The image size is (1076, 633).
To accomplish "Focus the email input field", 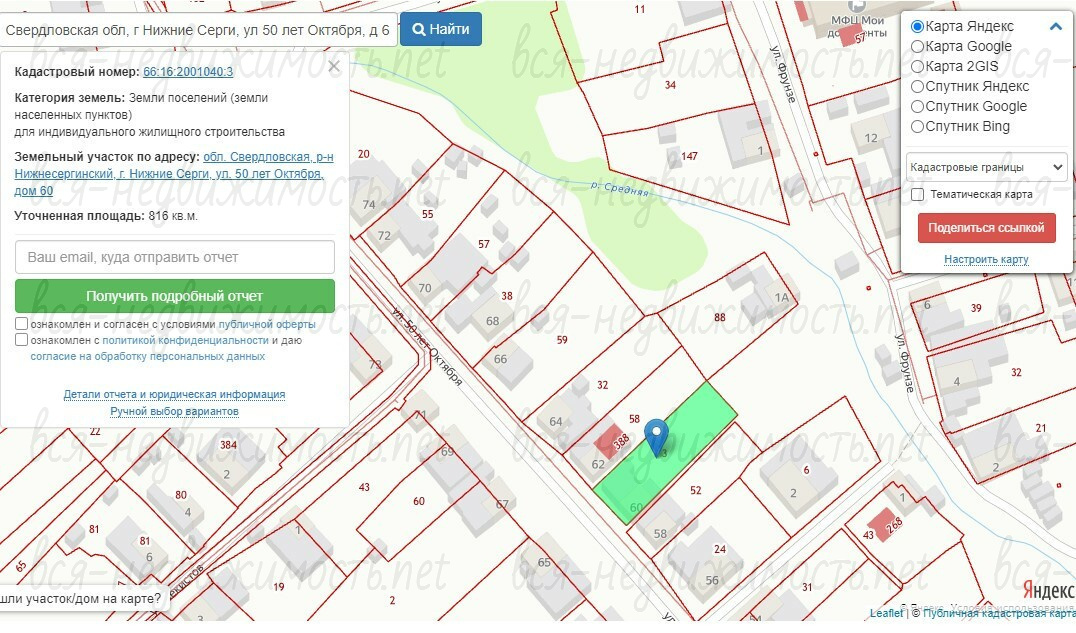I will coord(175,257).
